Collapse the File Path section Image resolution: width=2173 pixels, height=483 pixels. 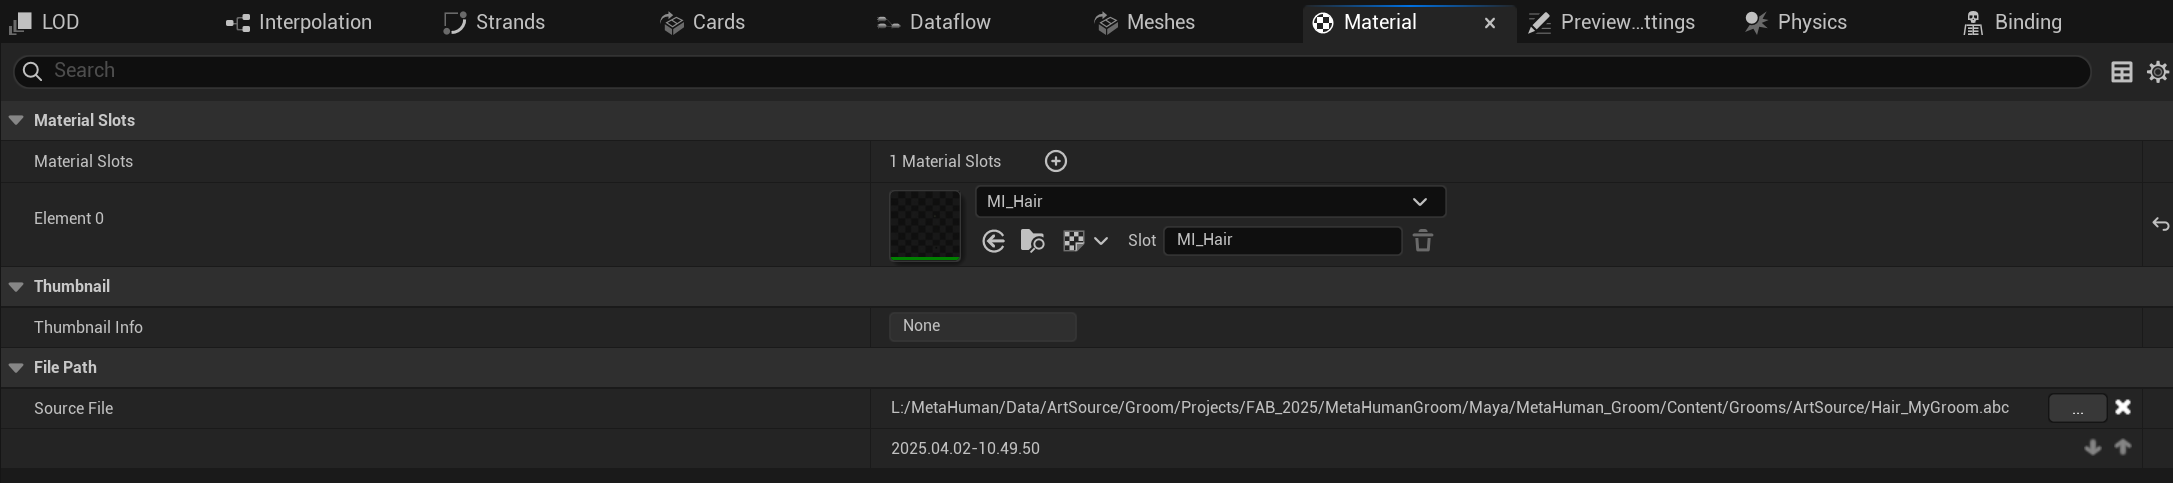(16, 367)
